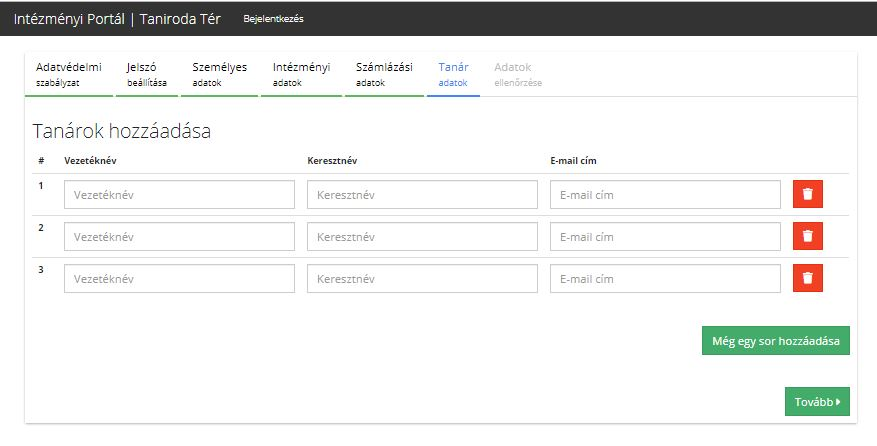The height and width of the screenshot is (446, 877).
Task: Click the E-mail cím field in row 2
Action: pos(665,236)
